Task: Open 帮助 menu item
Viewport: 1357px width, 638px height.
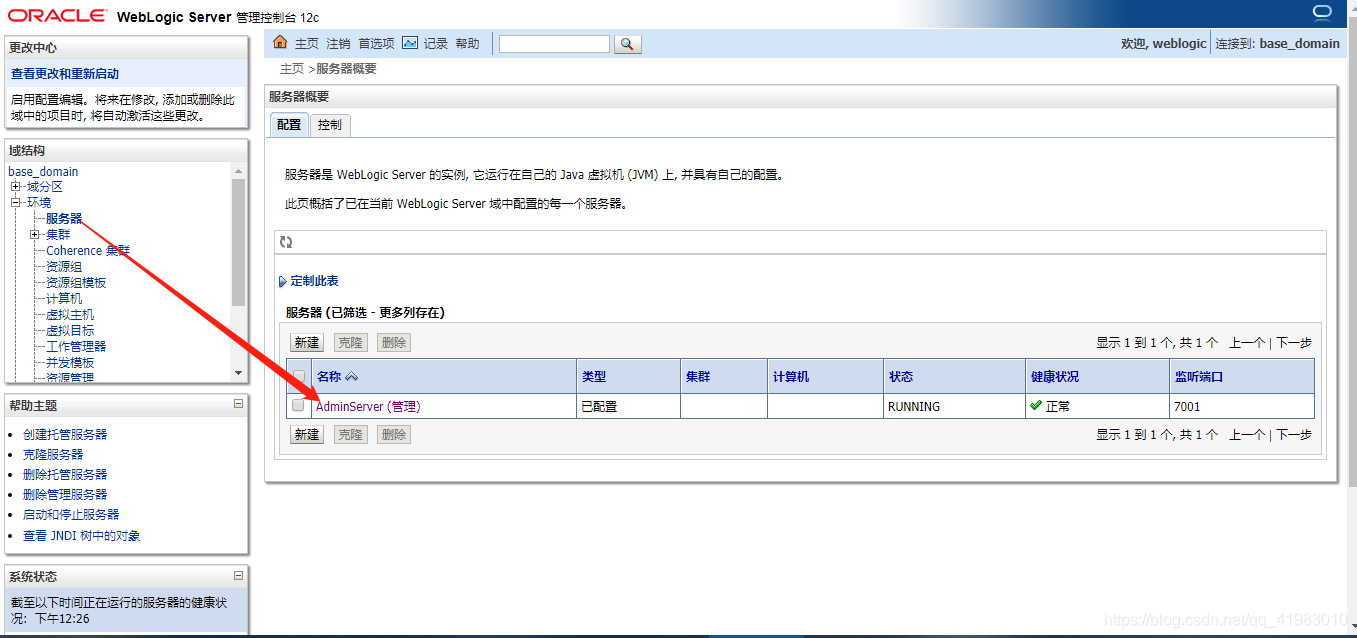Action: 467,44
